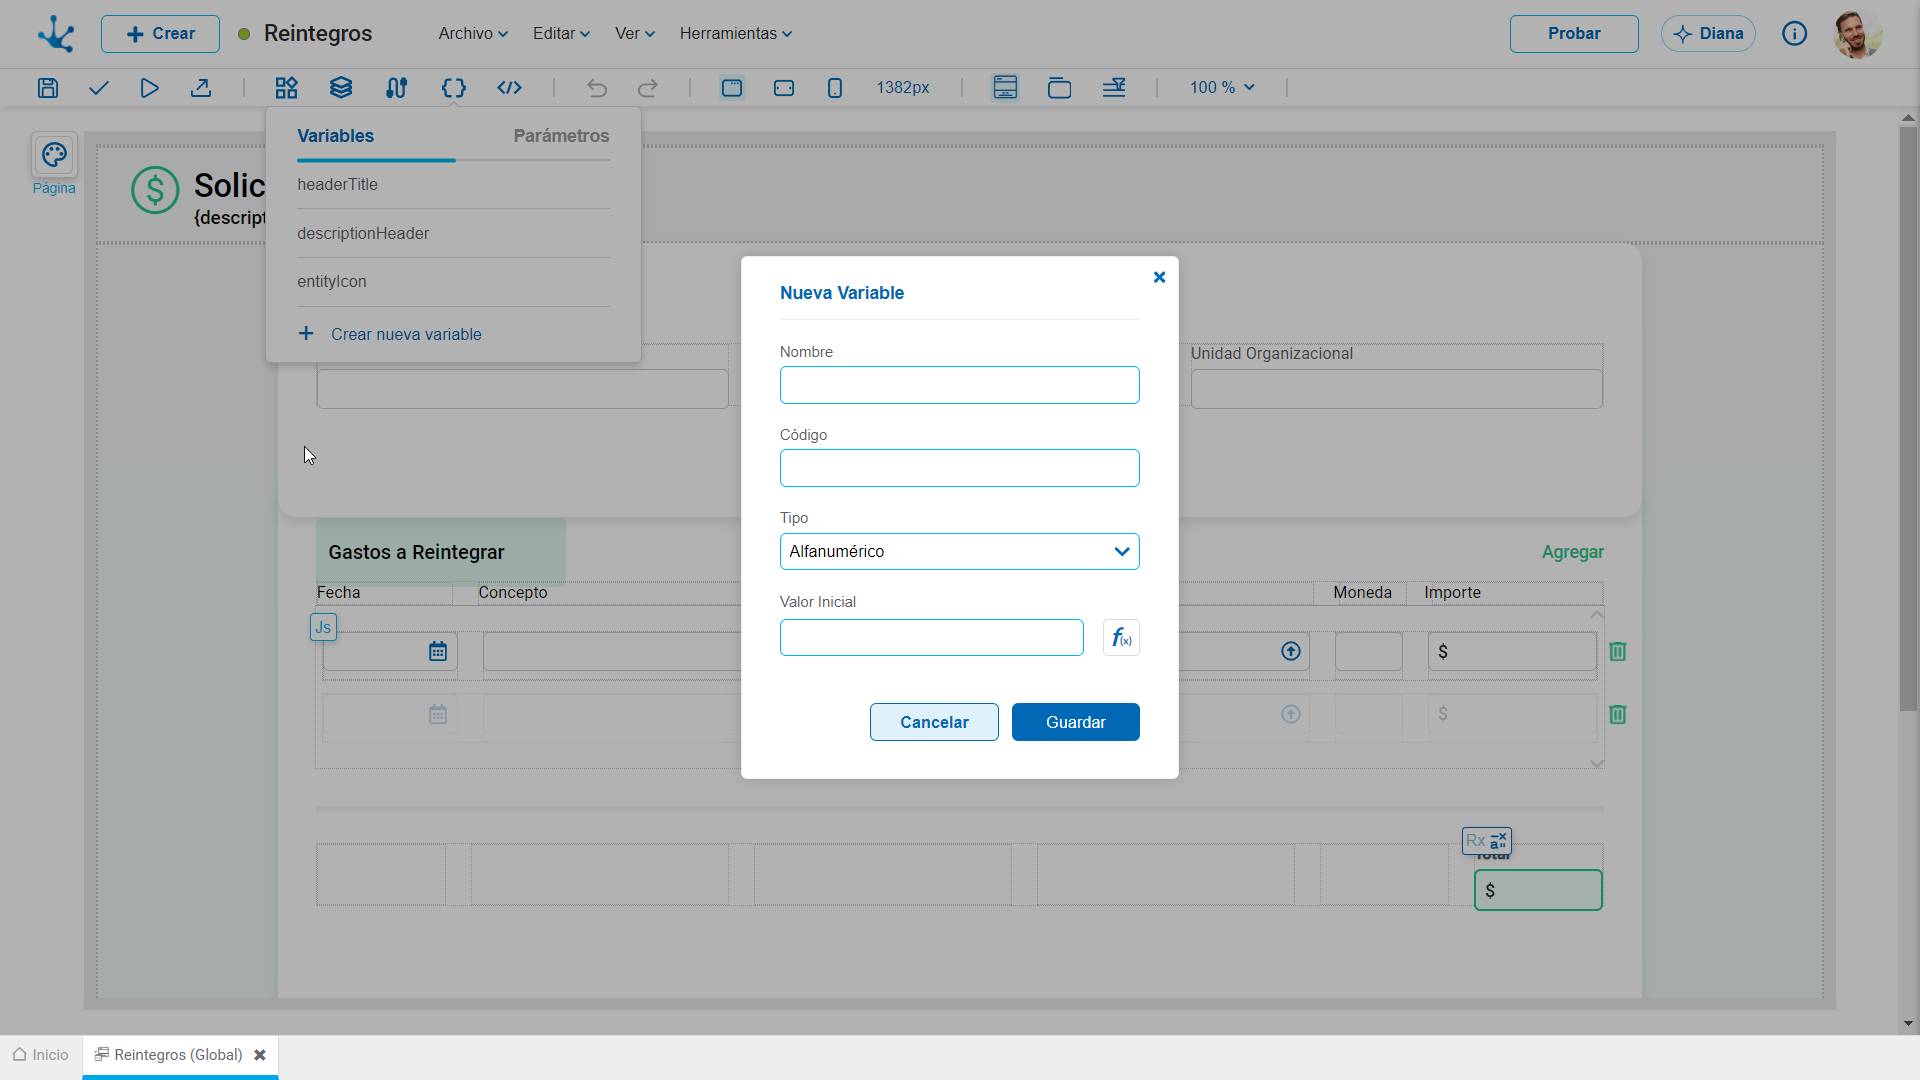1920x1080 pixels.
Task: Select the tablet viewport icon
Action: click(x=784, y=88)
